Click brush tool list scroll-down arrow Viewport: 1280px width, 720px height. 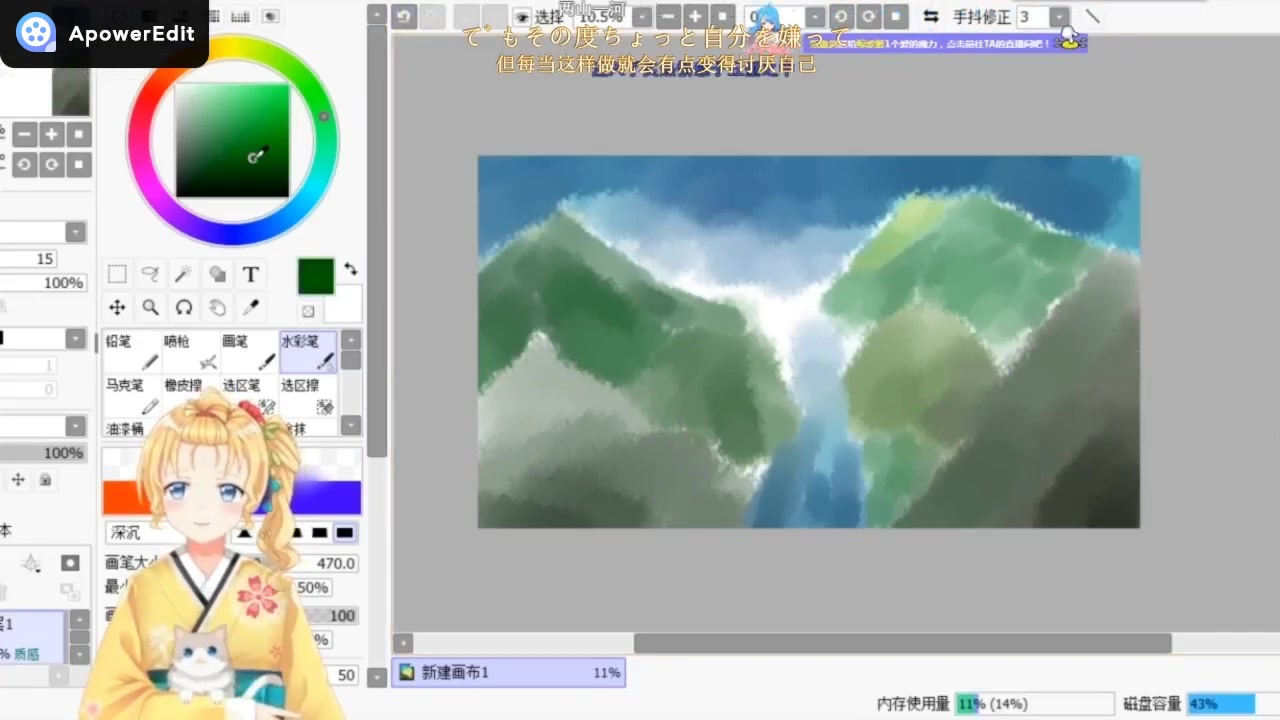click(351, 425)
